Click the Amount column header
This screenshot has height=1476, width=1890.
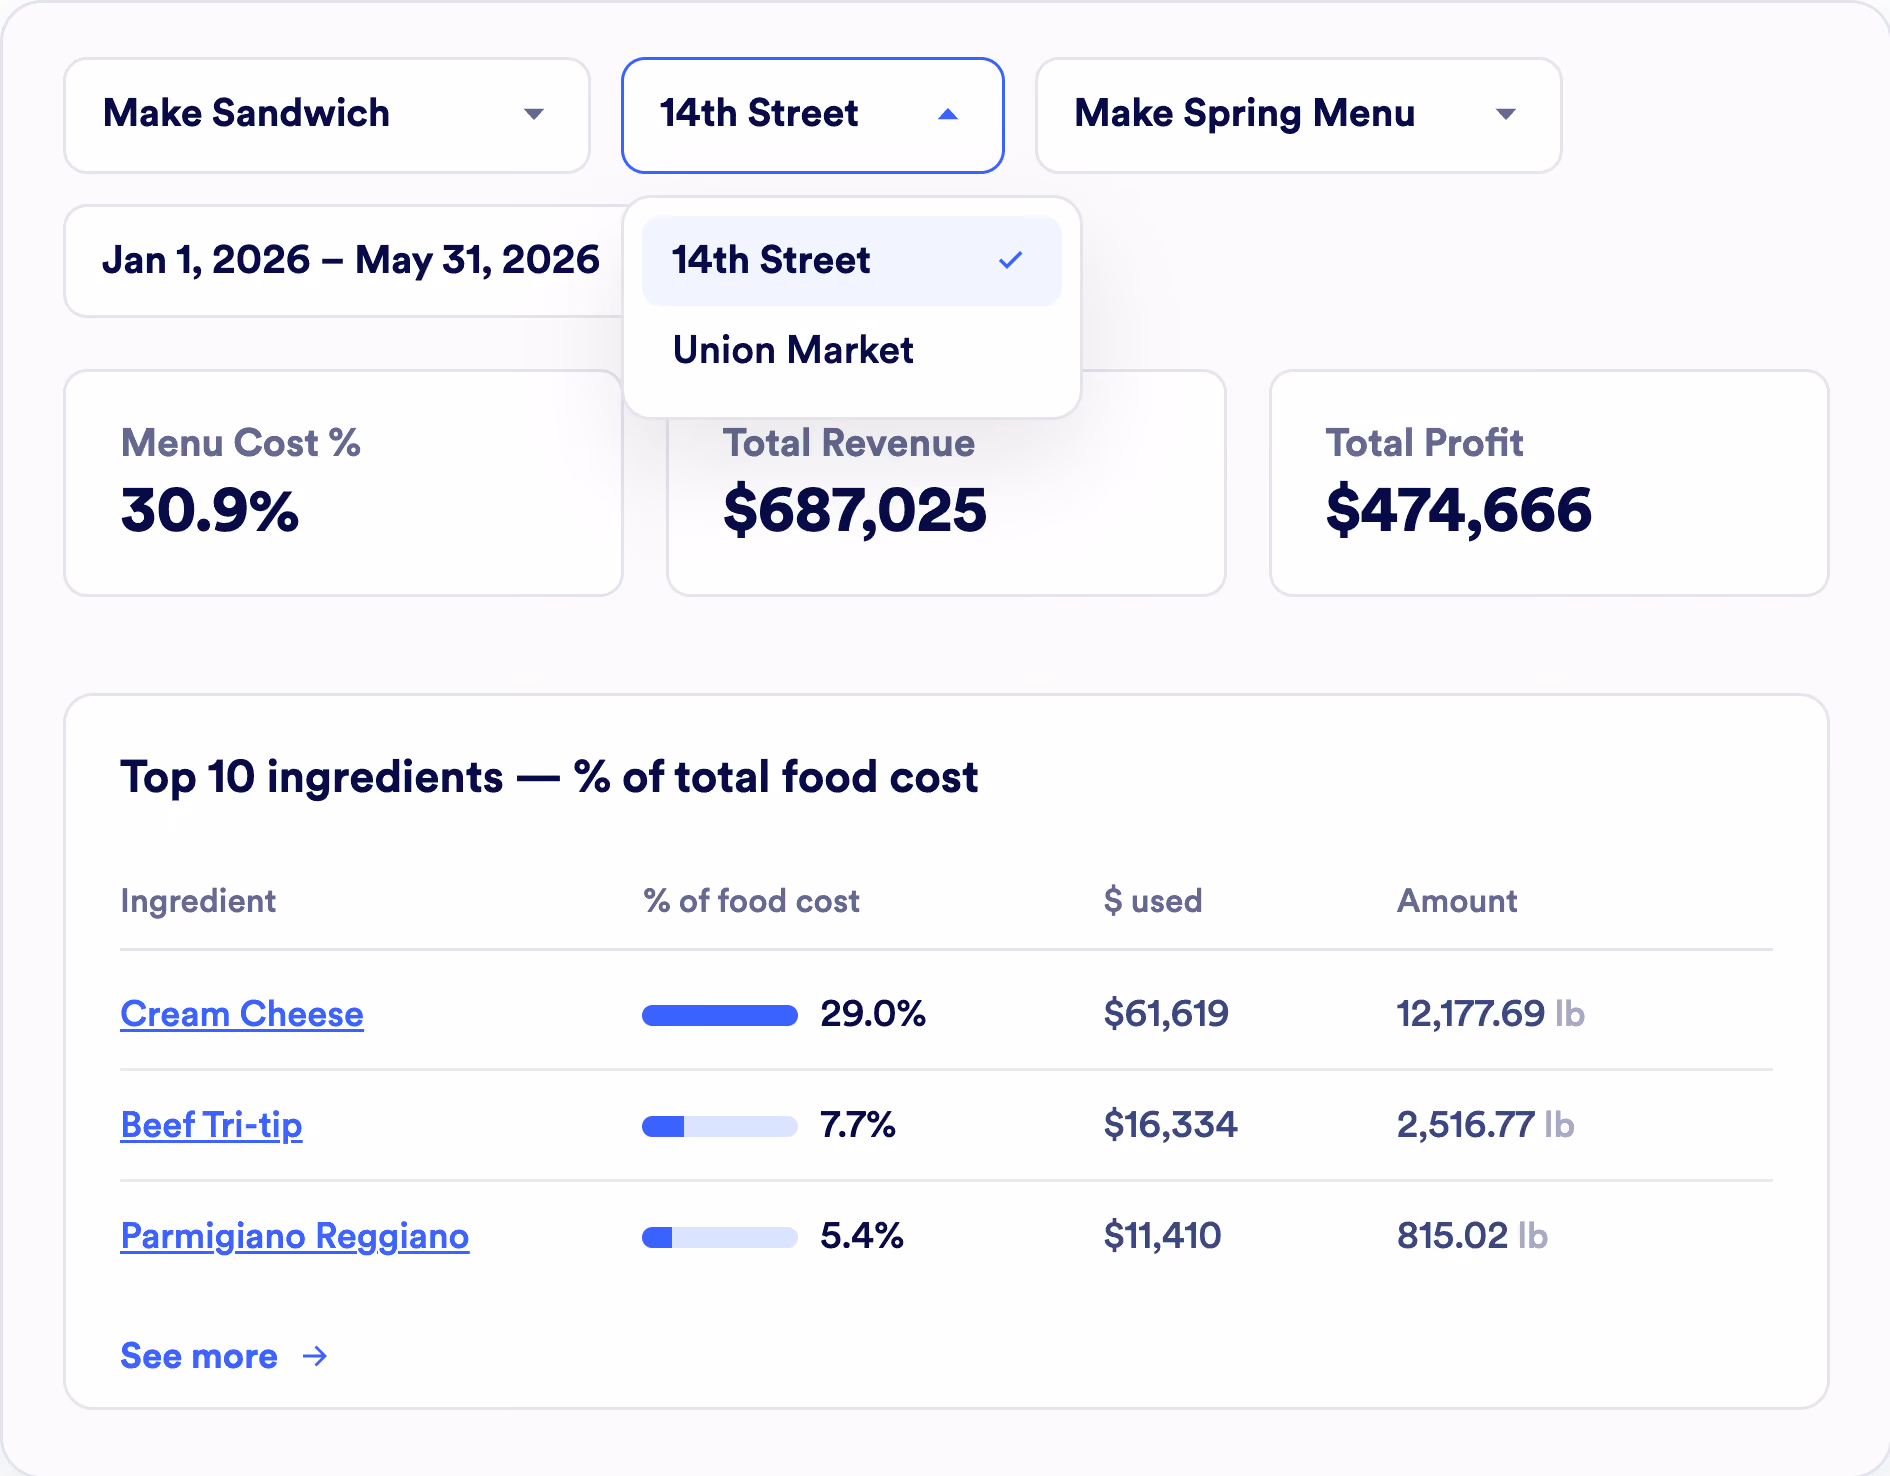click(1457, 901)
